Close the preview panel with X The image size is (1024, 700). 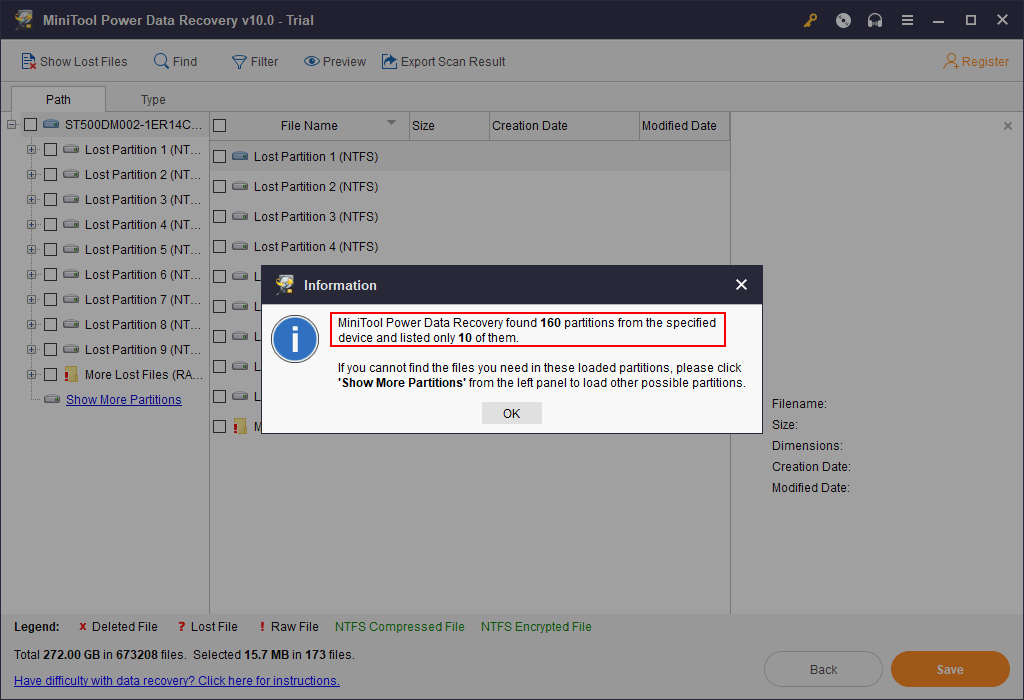(1008, 126)
